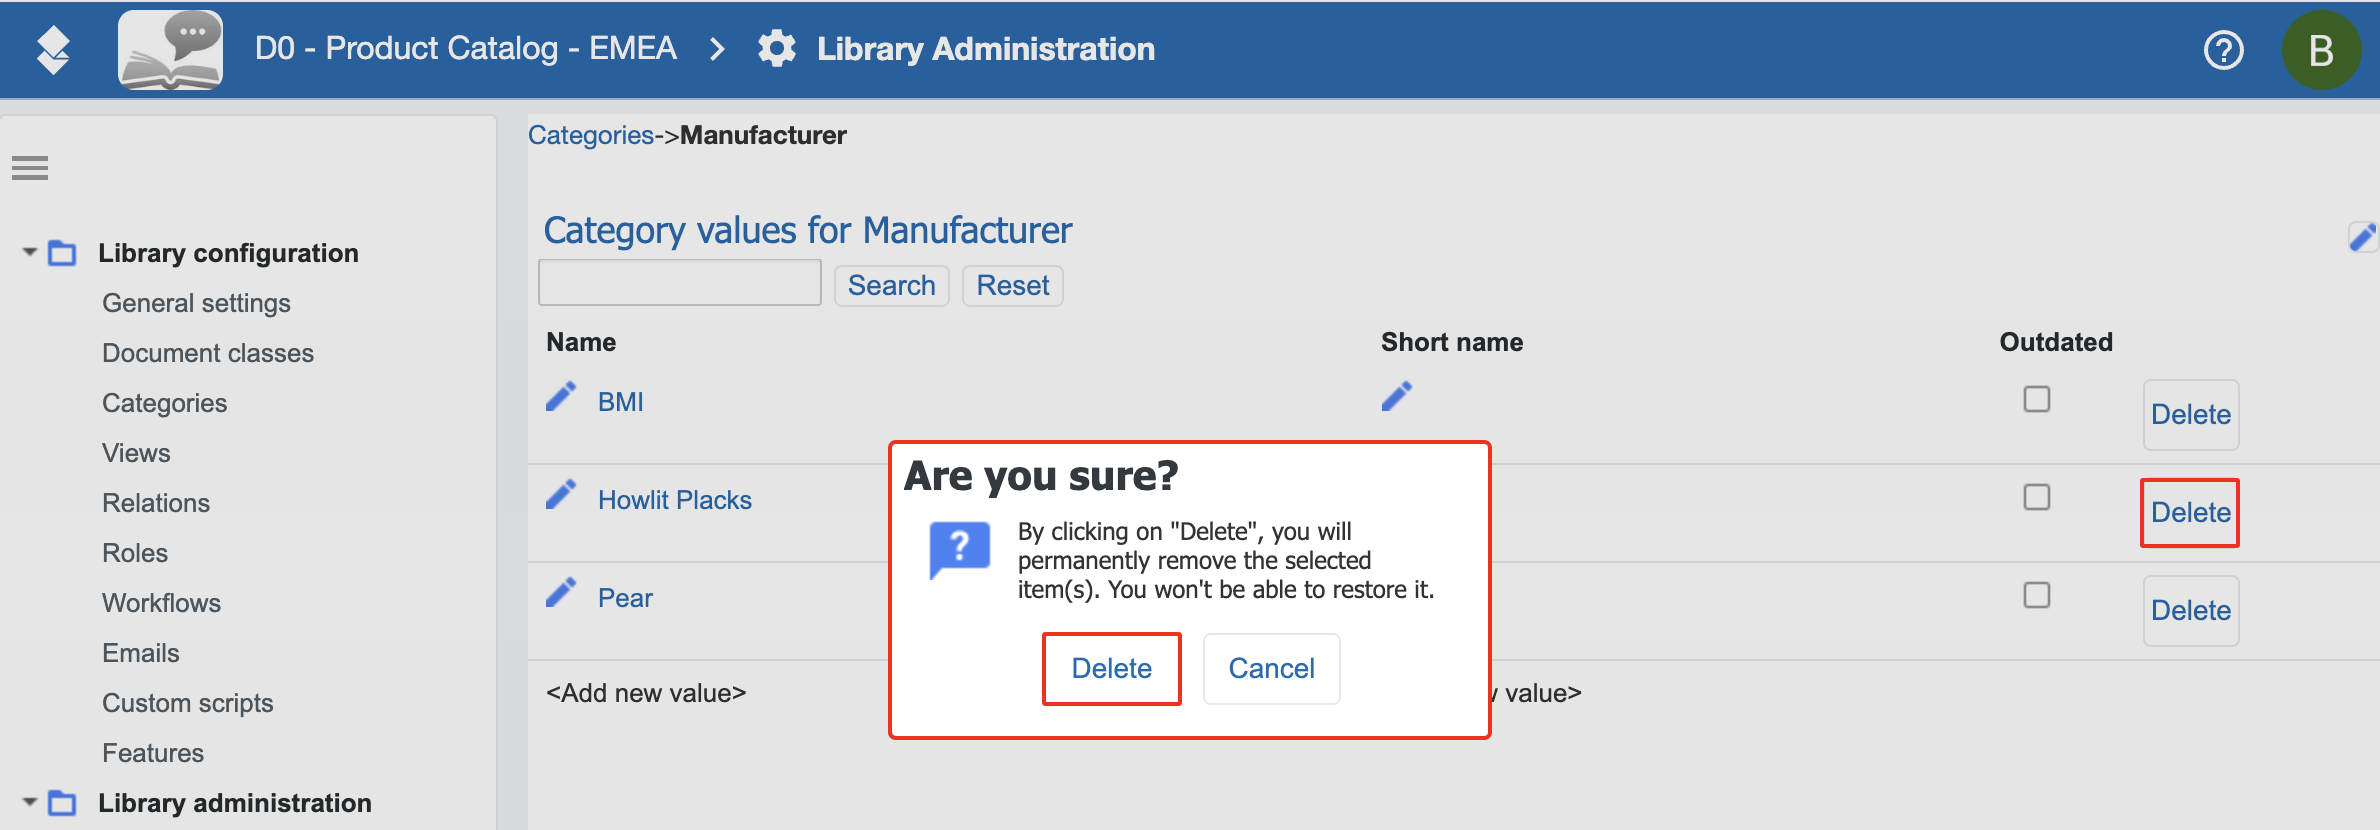Collapse the Library configuration tree node
The image size is (2380, 830).
pyautogui.click(x=30, y=253)
